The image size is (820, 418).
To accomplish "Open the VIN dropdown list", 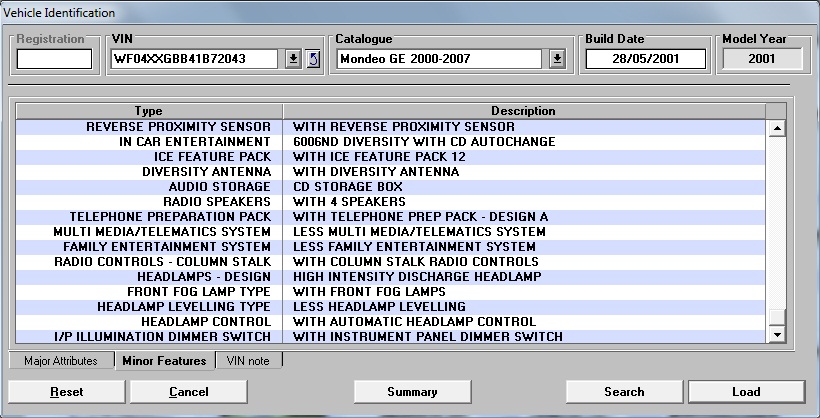I will tap(293, 59).
